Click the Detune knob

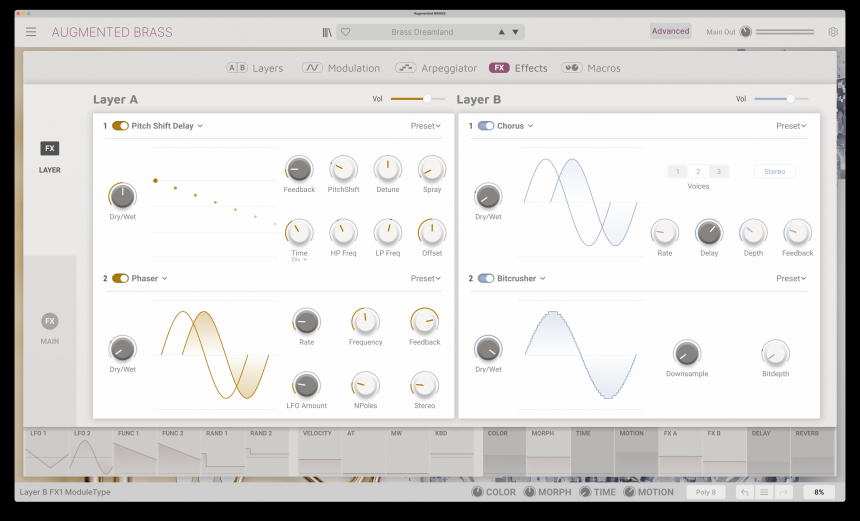[x=388, y=169]
